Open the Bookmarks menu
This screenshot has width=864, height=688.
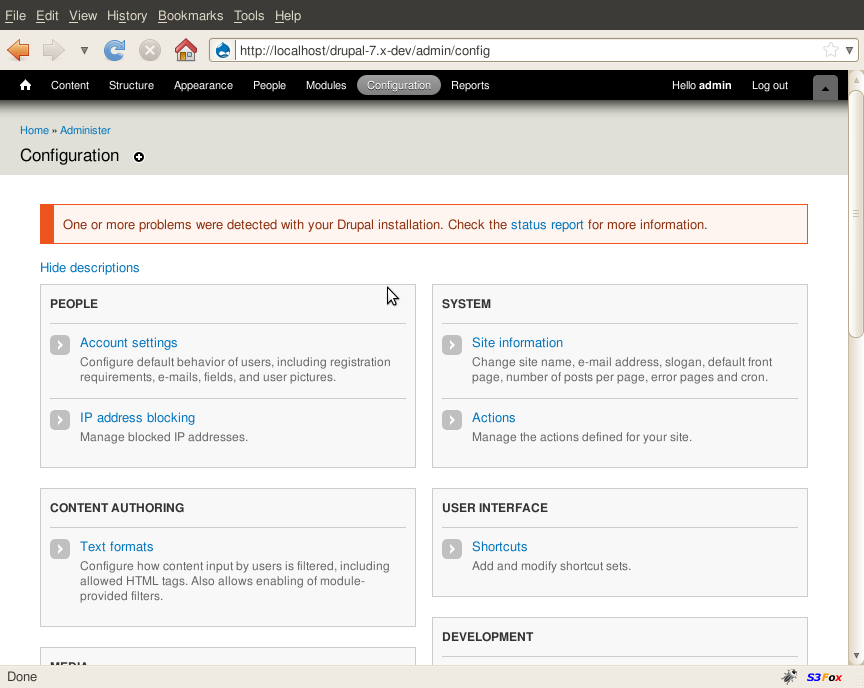pos(191,16)
